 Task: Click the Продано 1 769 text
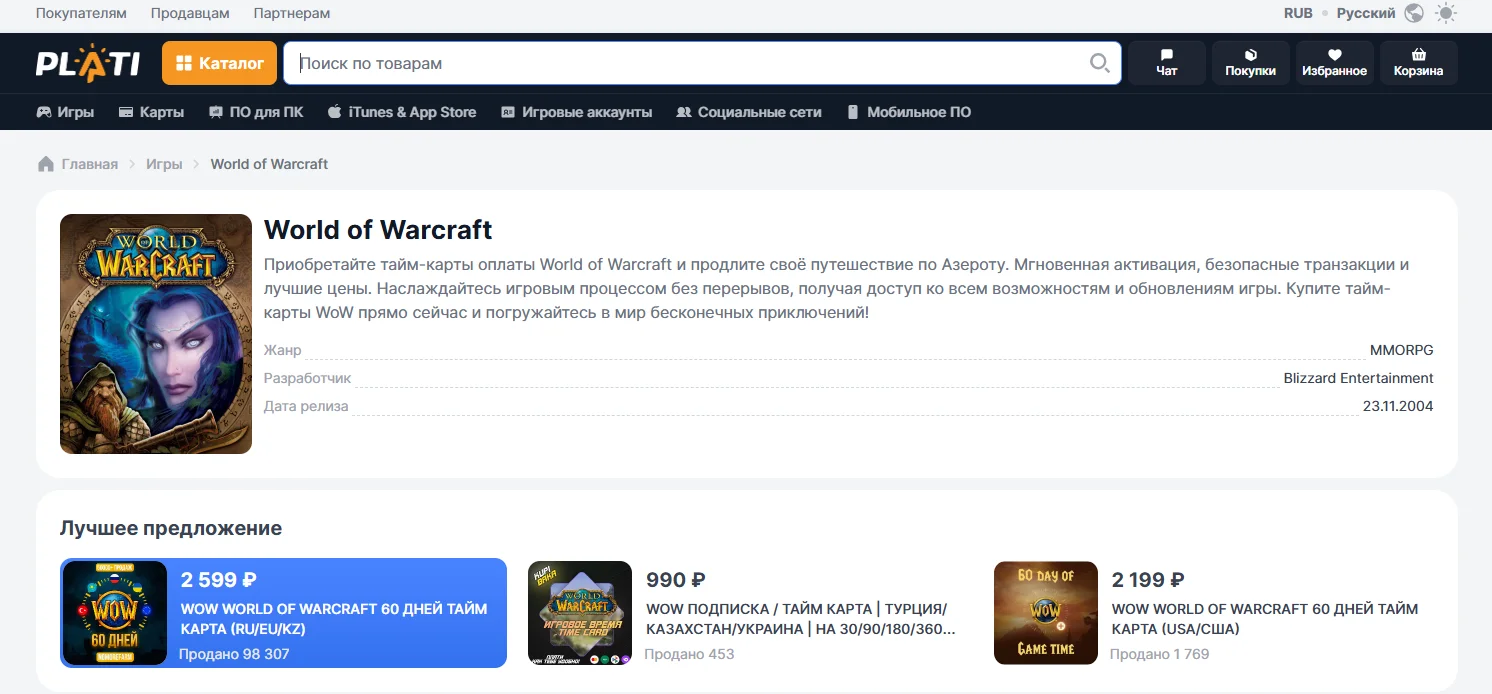(x=1159, y=654)
